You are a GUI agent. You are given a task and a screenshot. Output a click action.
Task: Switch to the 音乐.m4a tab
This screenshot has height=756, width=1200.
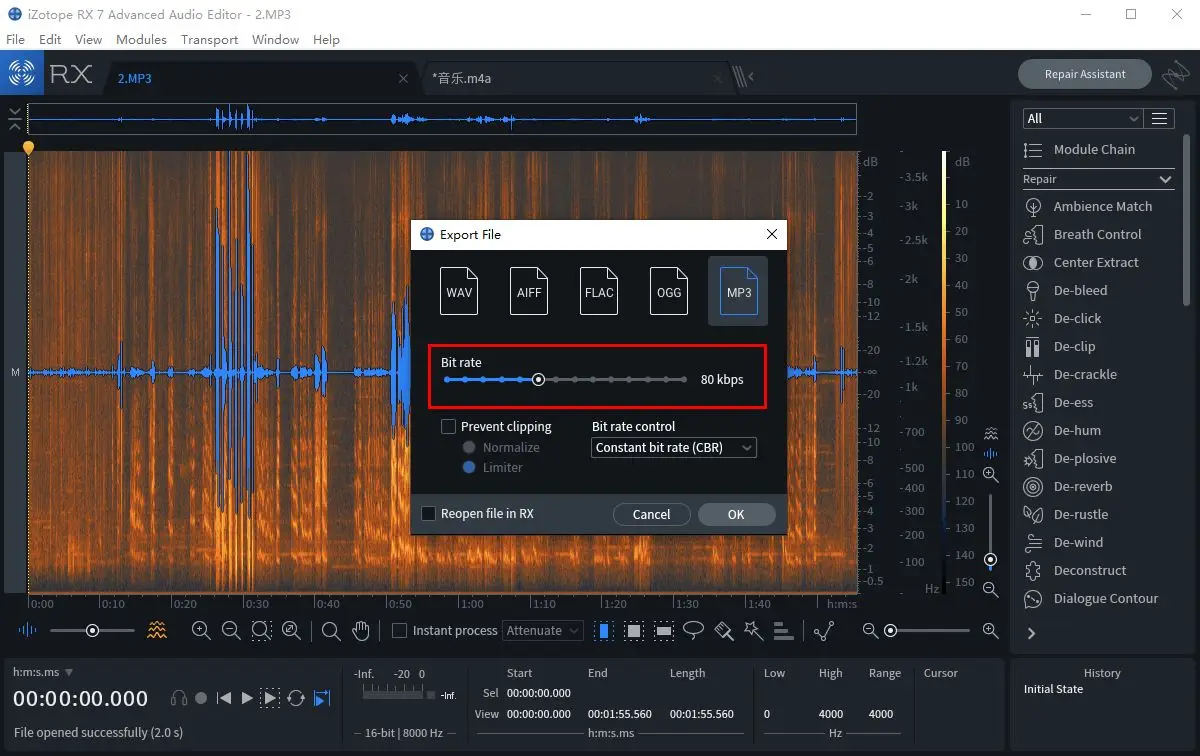(x=462, y=77)
